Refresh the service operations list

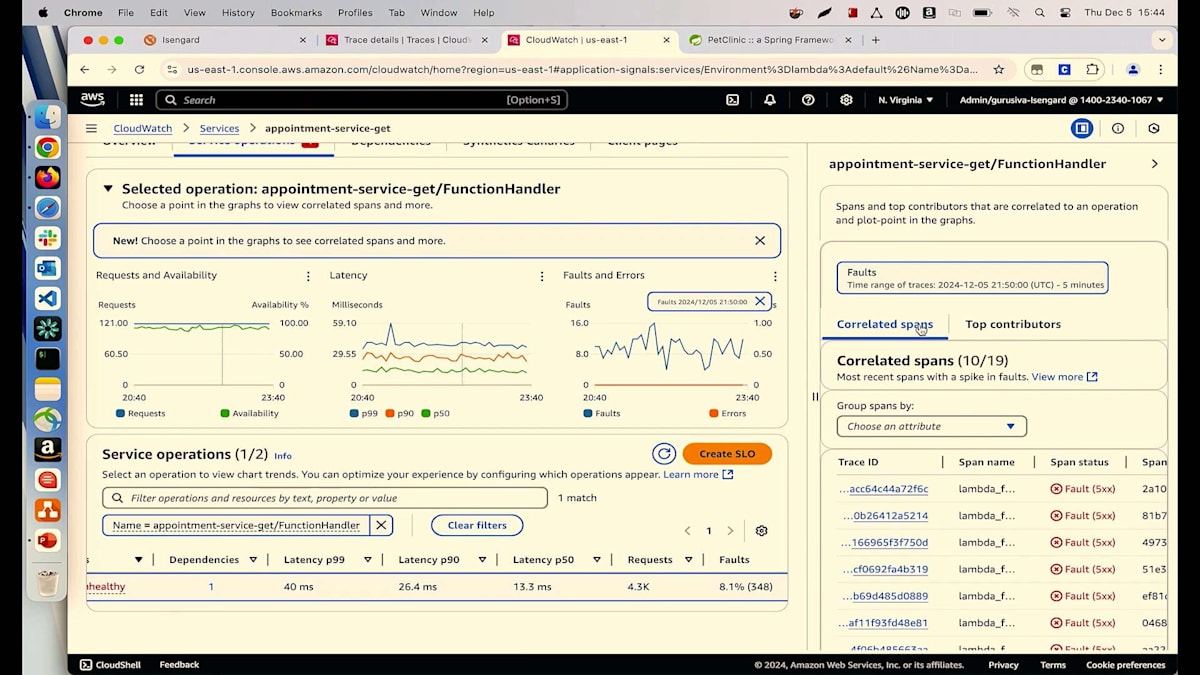(x=664, y=454)
